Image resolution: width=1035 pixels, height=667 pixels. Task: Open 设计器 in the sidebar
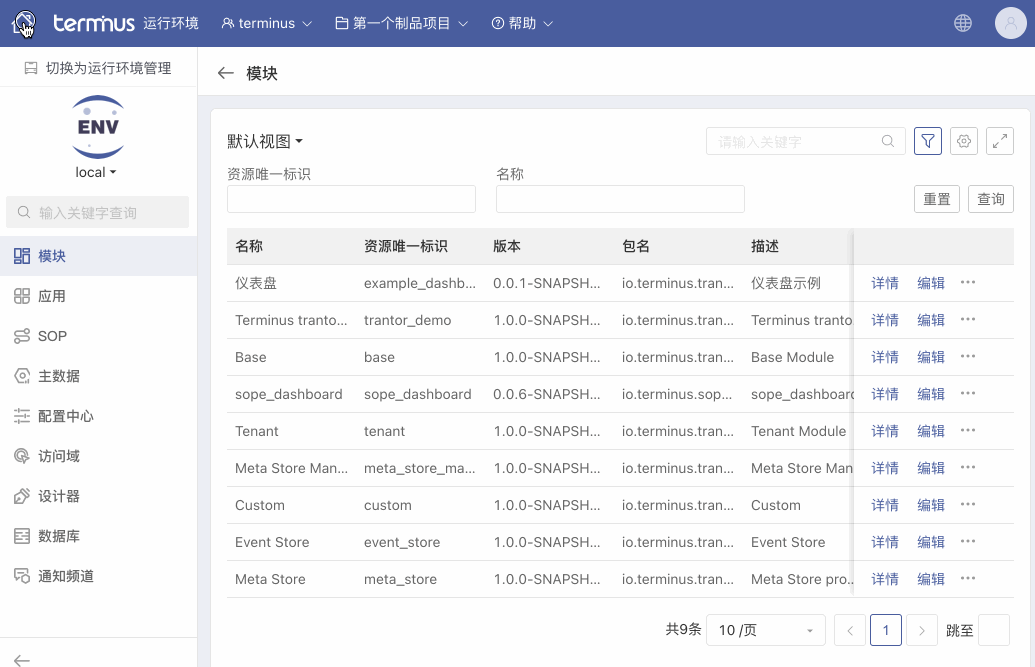98,496
